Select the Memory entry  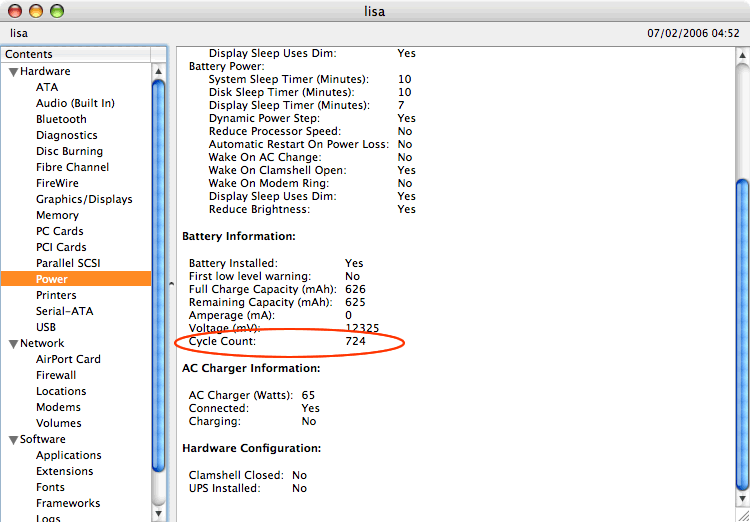pos(57,215)
